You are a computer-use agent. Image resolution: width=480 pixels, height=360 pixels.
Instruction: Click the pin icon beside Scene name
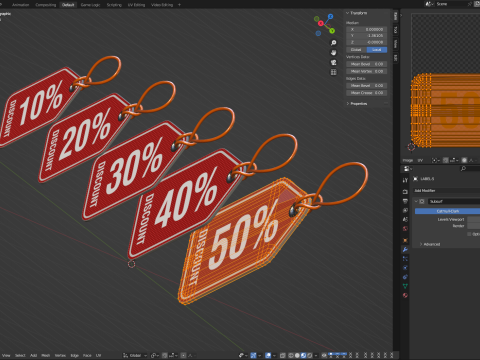pyautogui.click(x=470, y=4)
